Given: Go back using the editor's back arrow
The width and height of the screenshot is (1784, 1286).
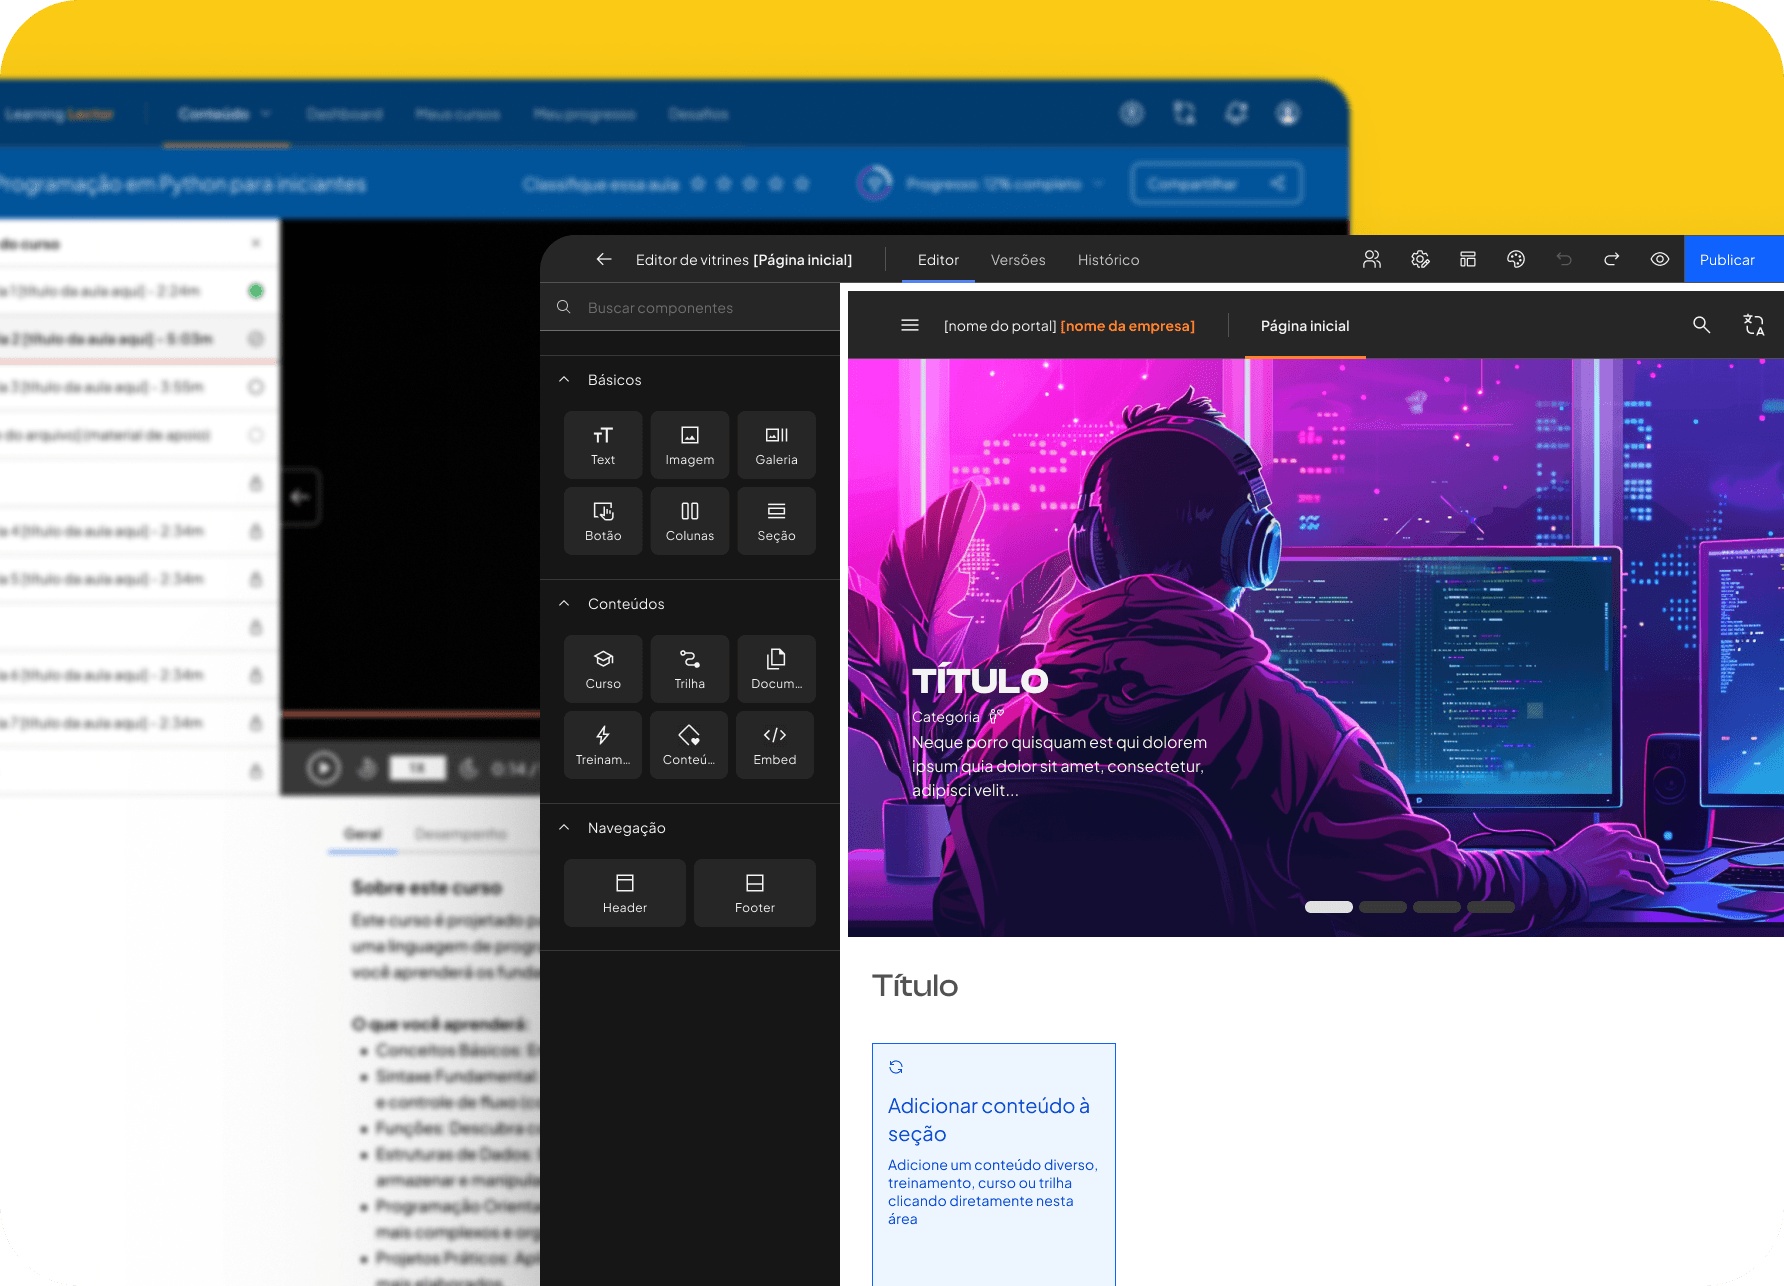Looking at the screenshot, I should pyautogui.click(x=604, y=260).
